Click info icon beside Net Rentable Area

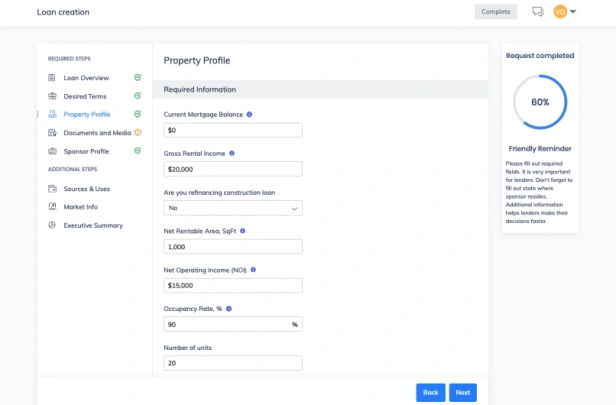click(243, 231)
